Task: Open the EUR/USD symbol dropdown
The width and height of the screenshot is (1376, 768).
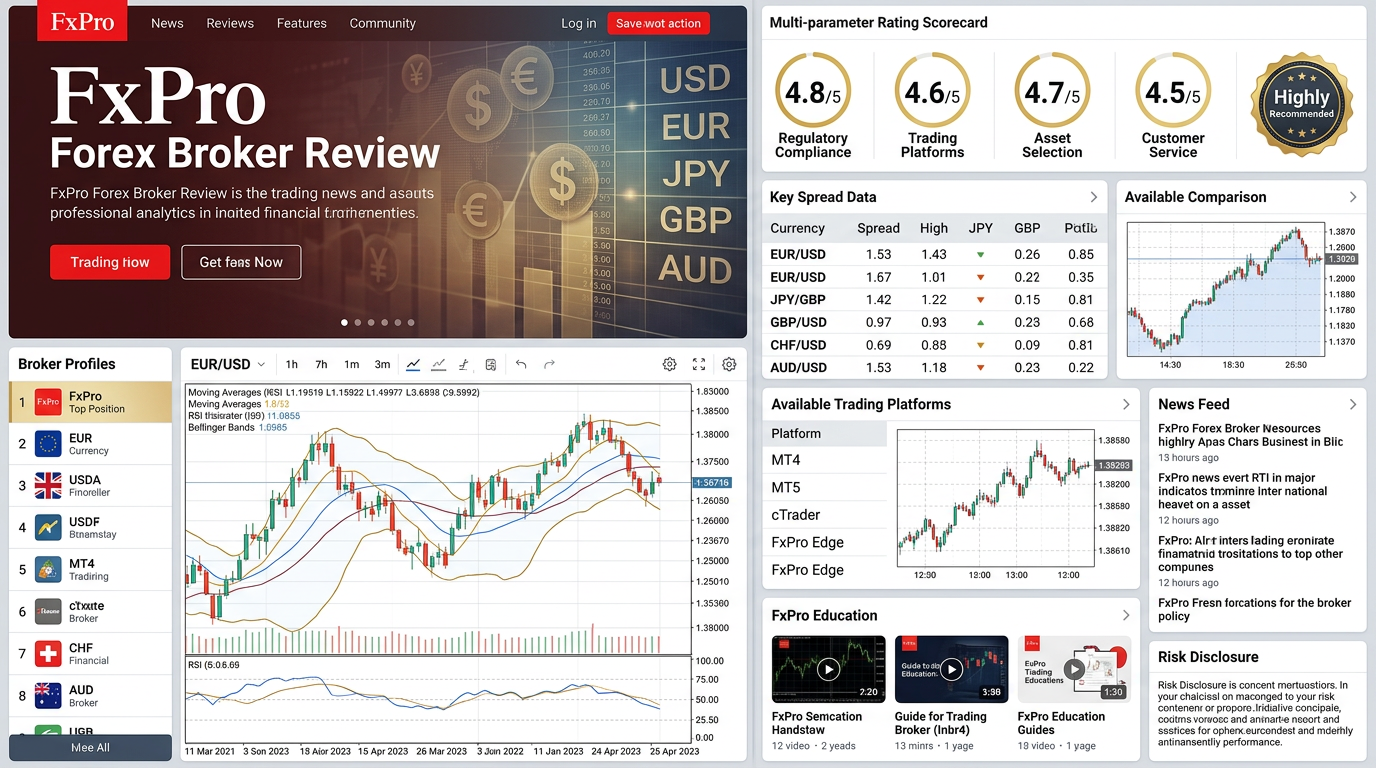Action: pos(228,365)
